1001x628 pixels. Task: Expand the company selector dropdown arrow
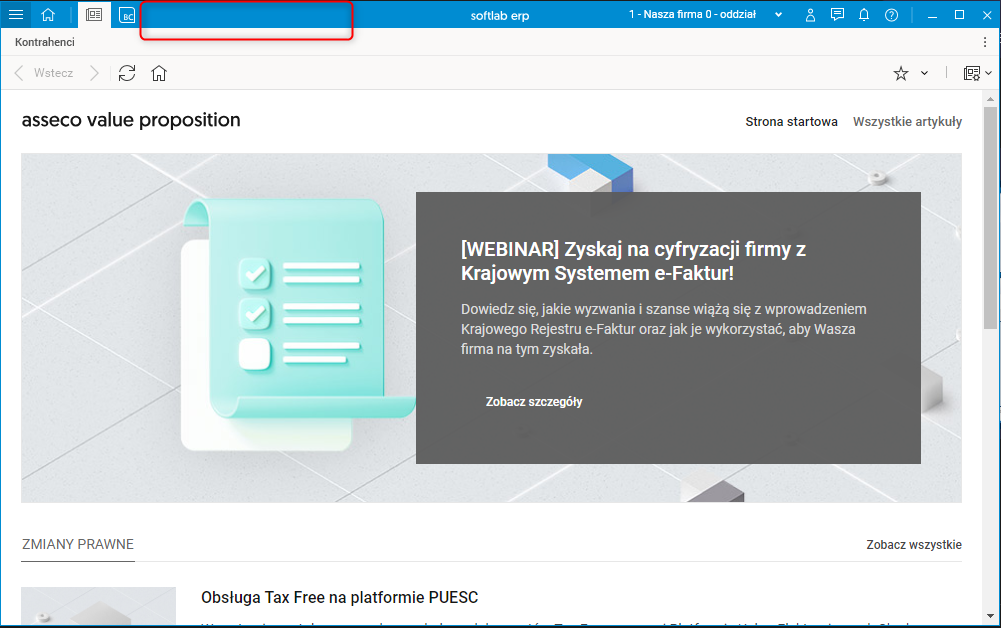pyautogui.click(x=778, y=15)
